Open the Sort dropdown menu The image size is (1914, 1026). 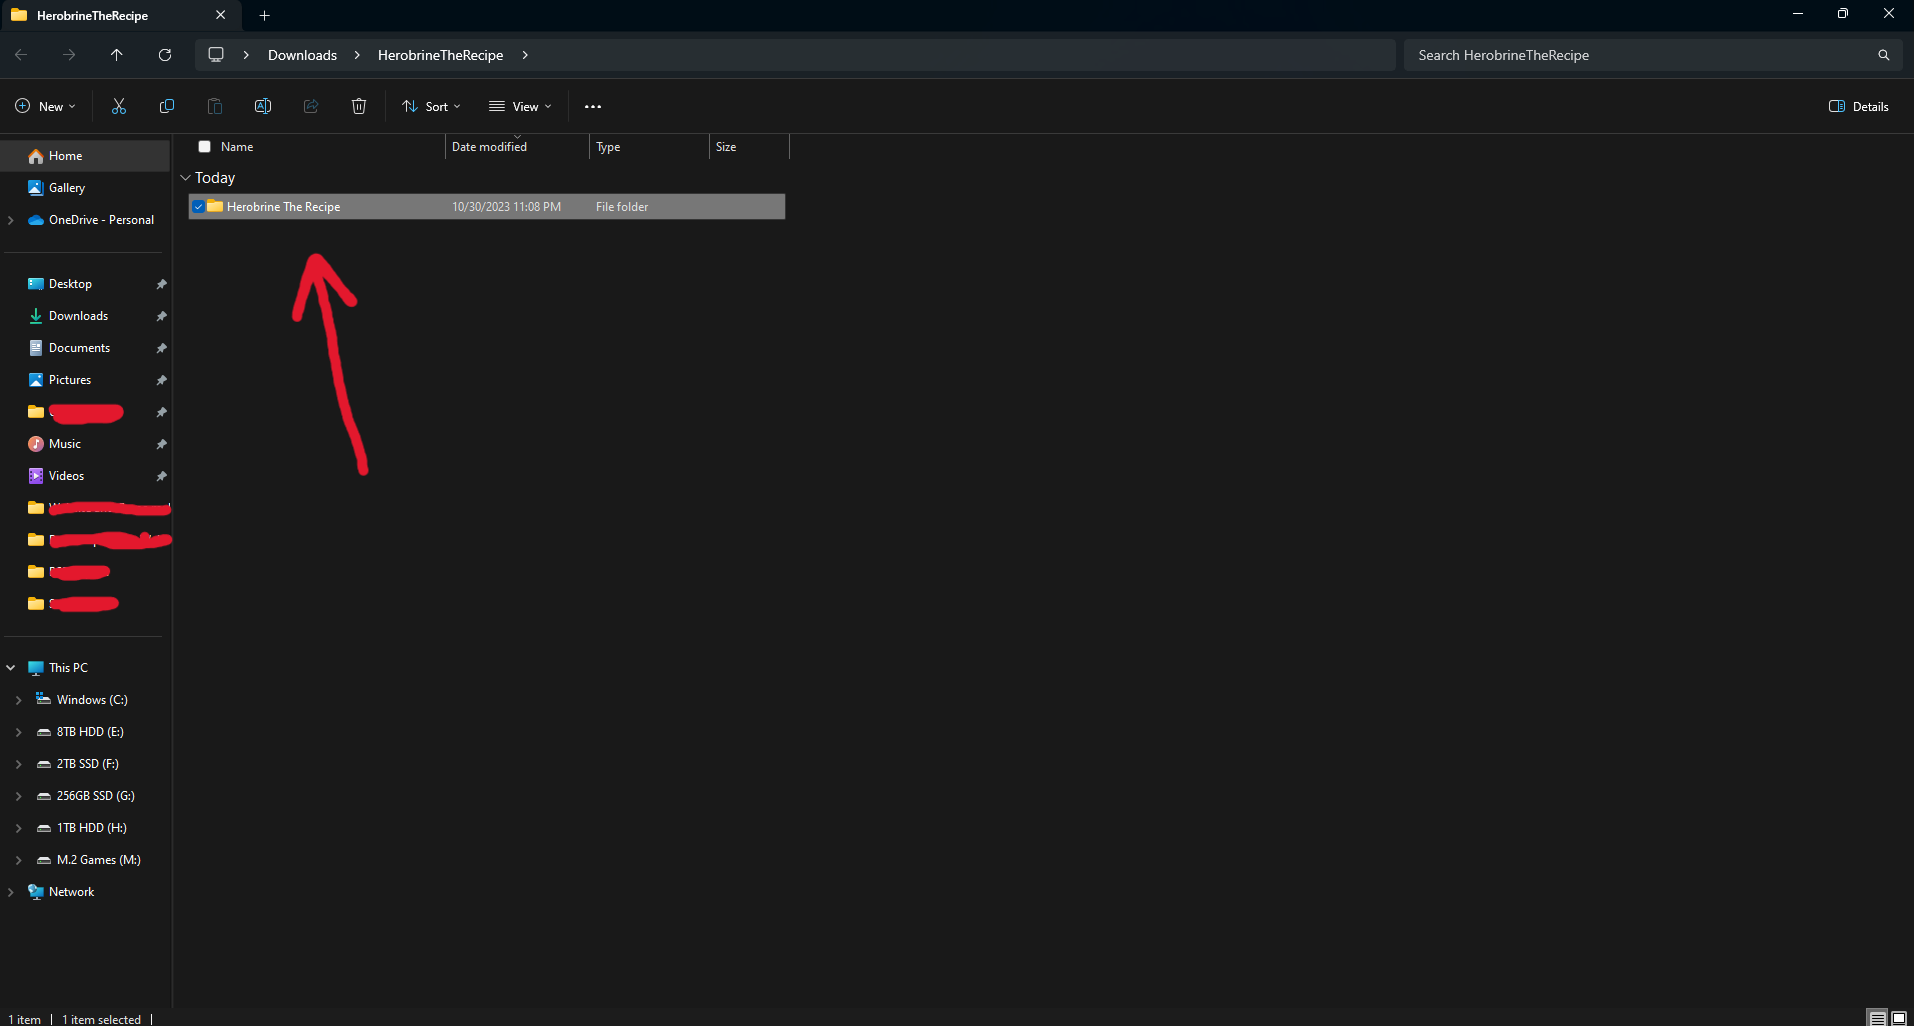tap(432, 107)
